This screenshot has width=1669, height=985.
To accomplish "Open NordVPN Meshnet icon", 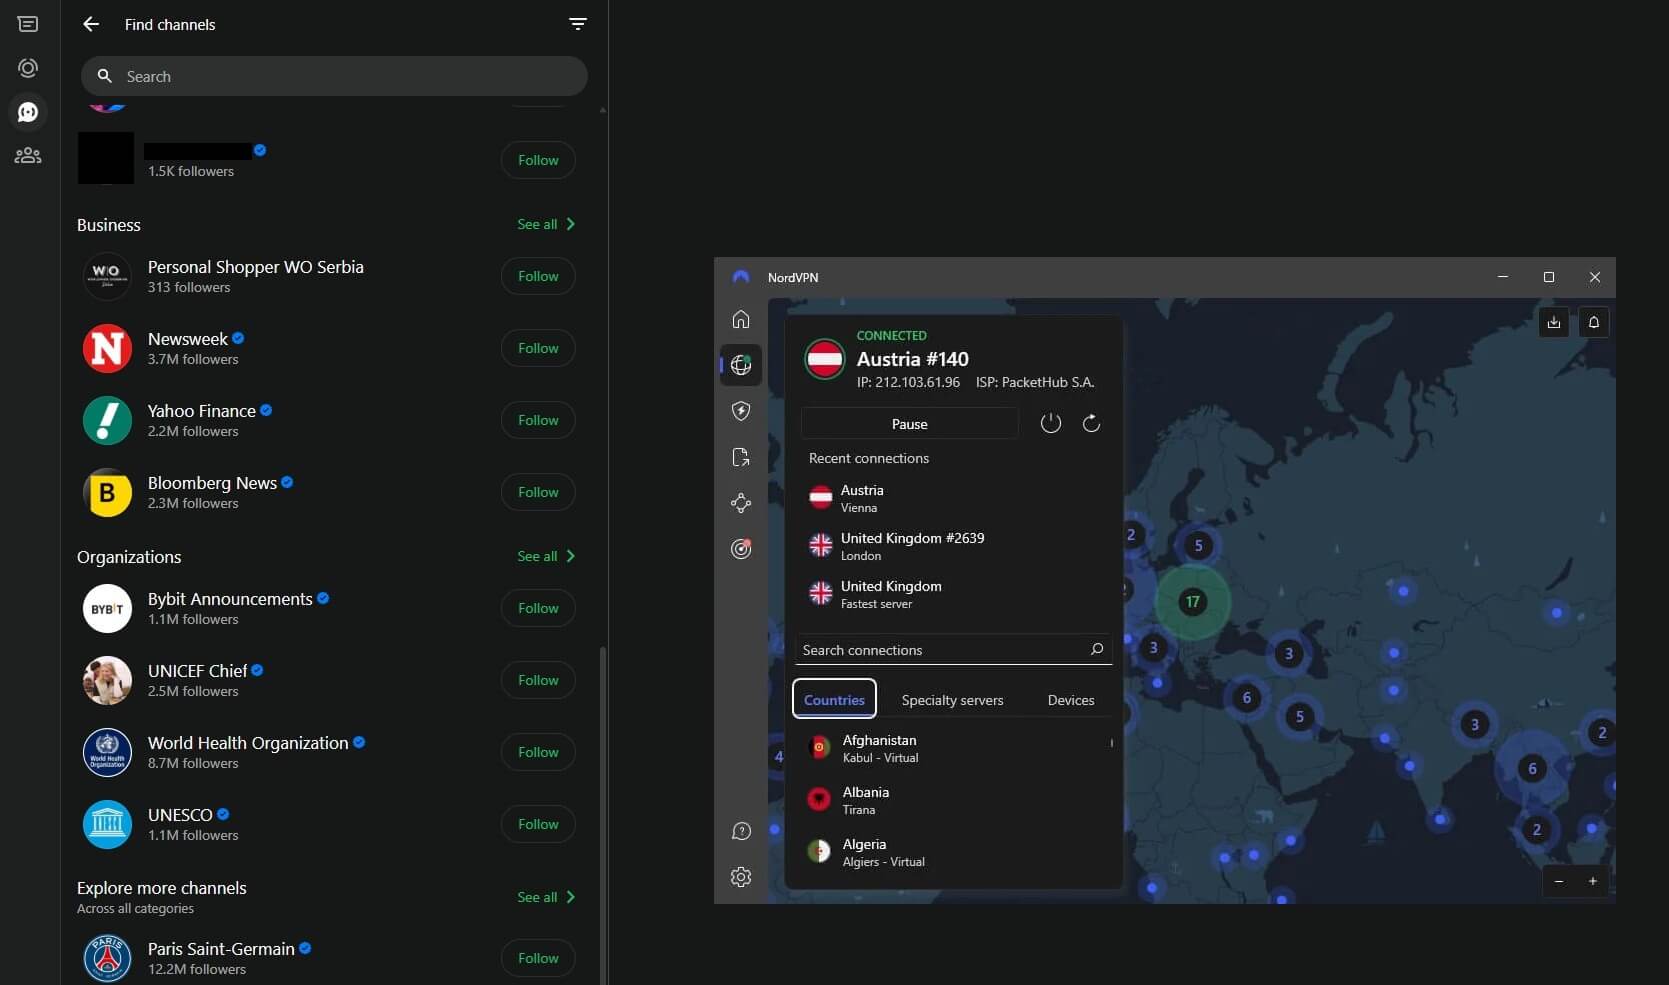I will click(x=741, y=503).
